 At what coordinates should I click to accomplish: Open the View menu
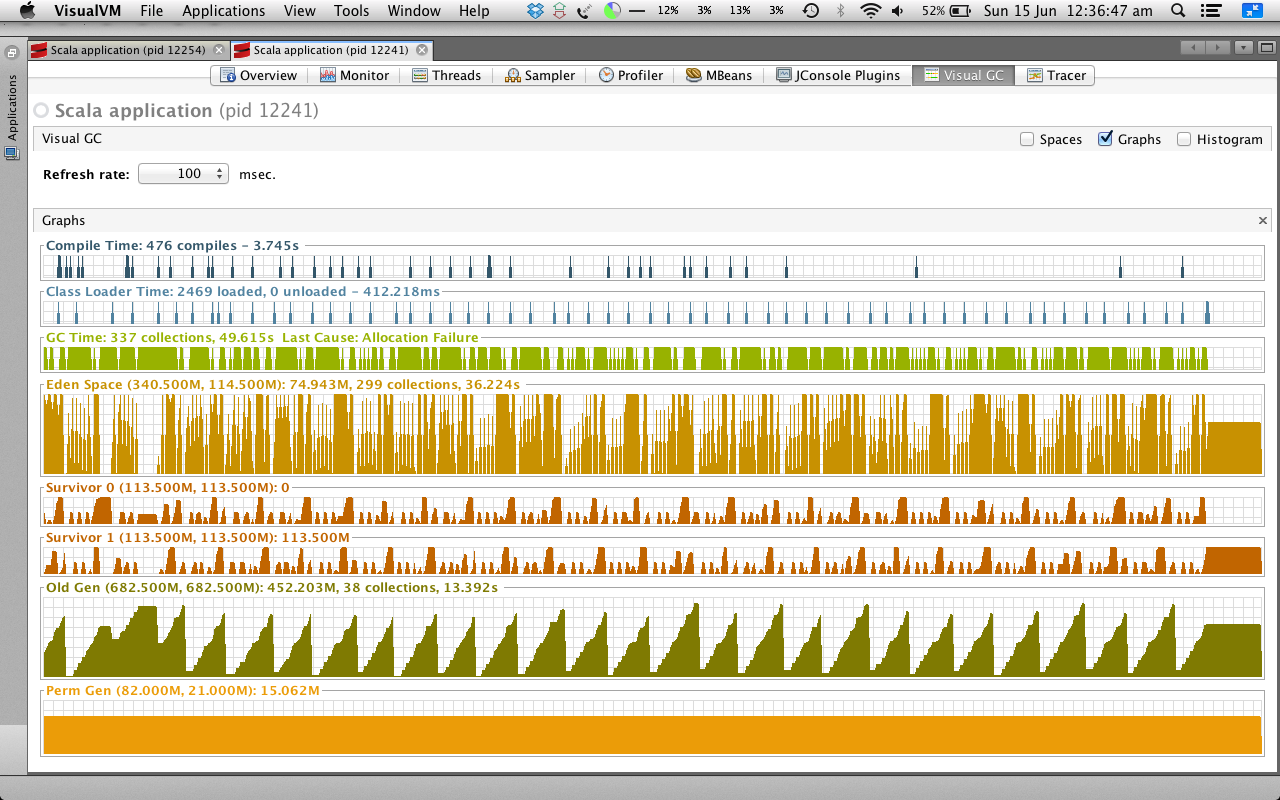coord(300,11)
